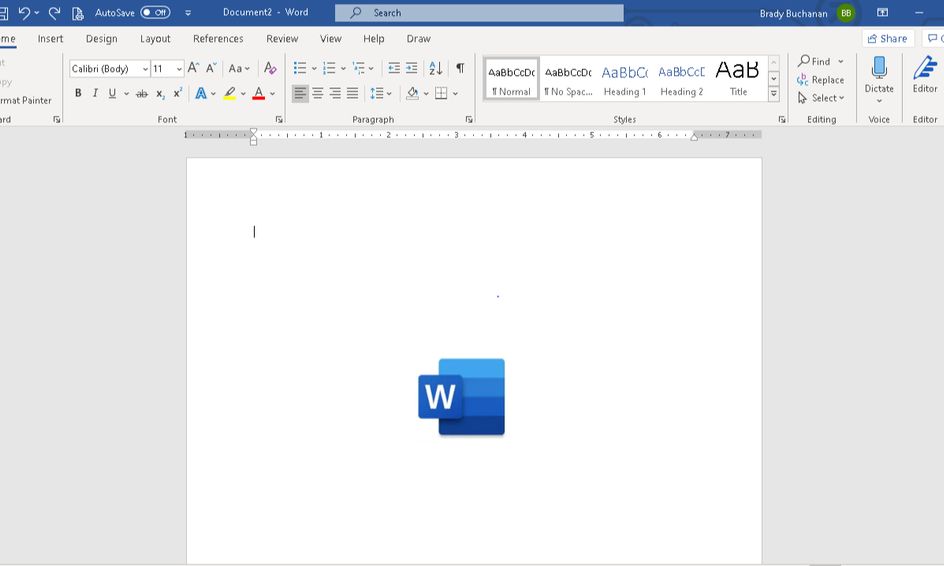Click the Search box in title bar
The image size is (944, 566).
coord(479,13)
